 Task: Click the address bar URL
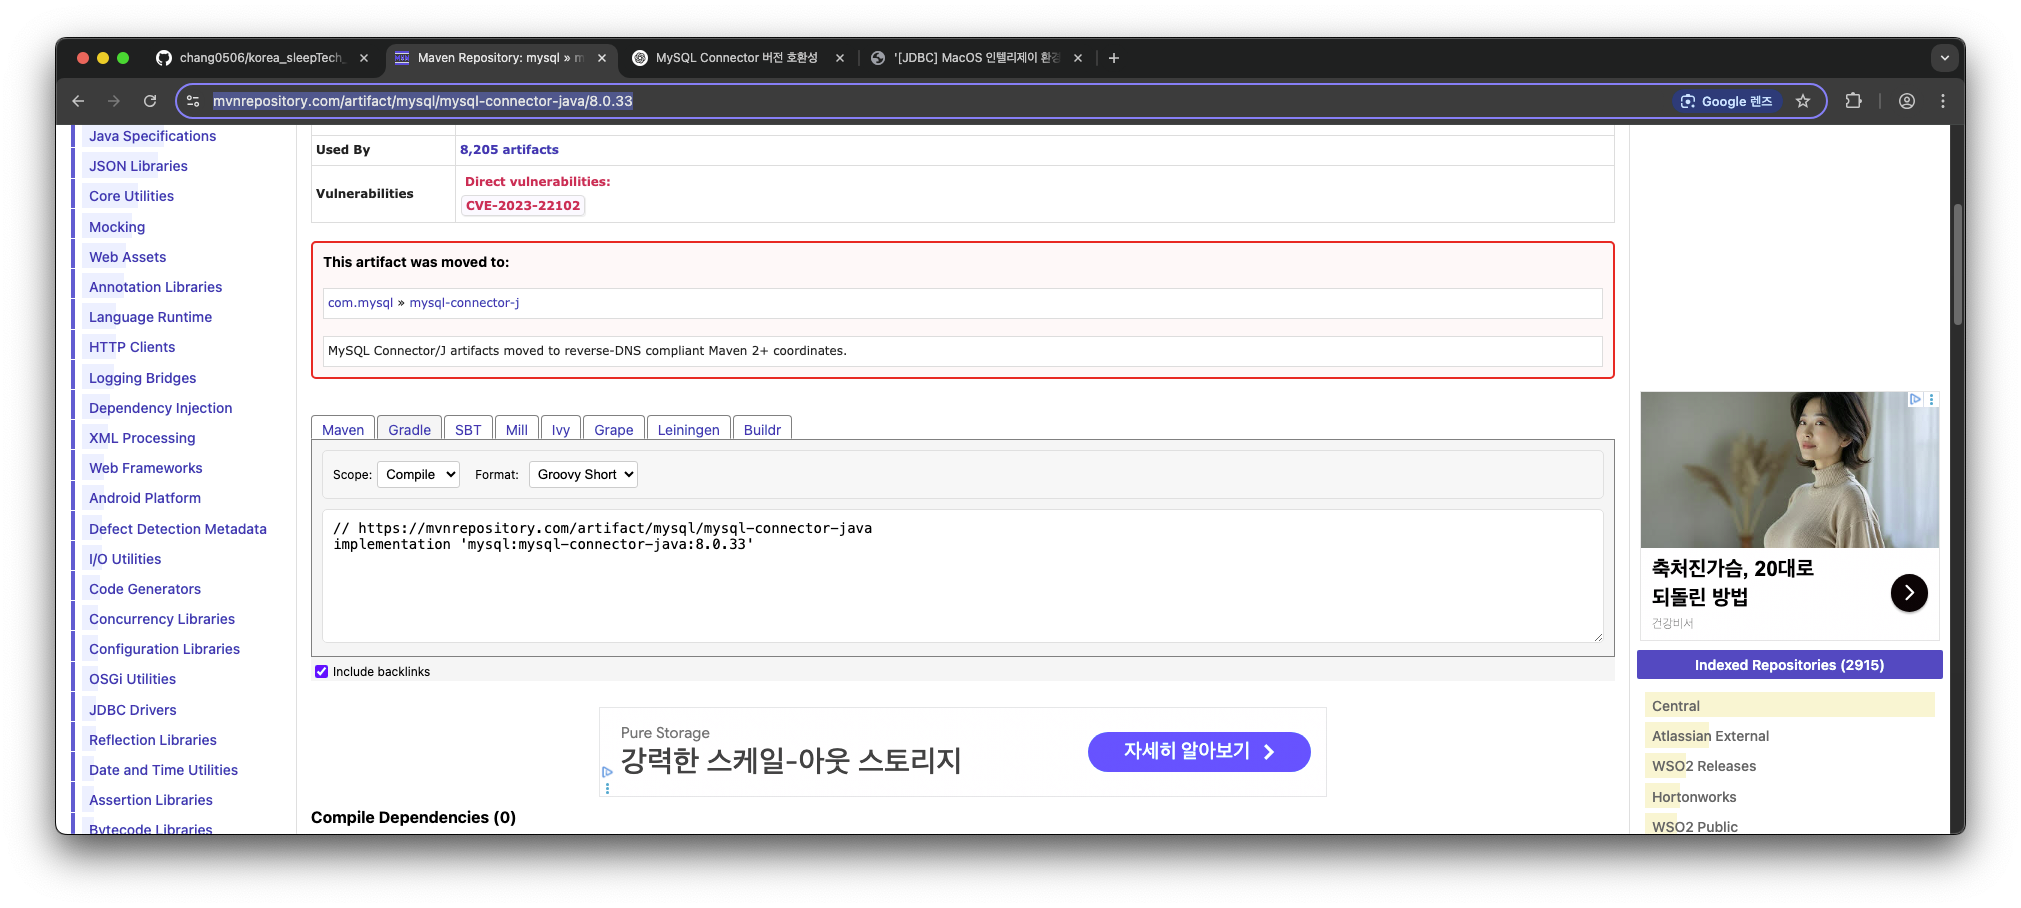[x=422, y=101]
